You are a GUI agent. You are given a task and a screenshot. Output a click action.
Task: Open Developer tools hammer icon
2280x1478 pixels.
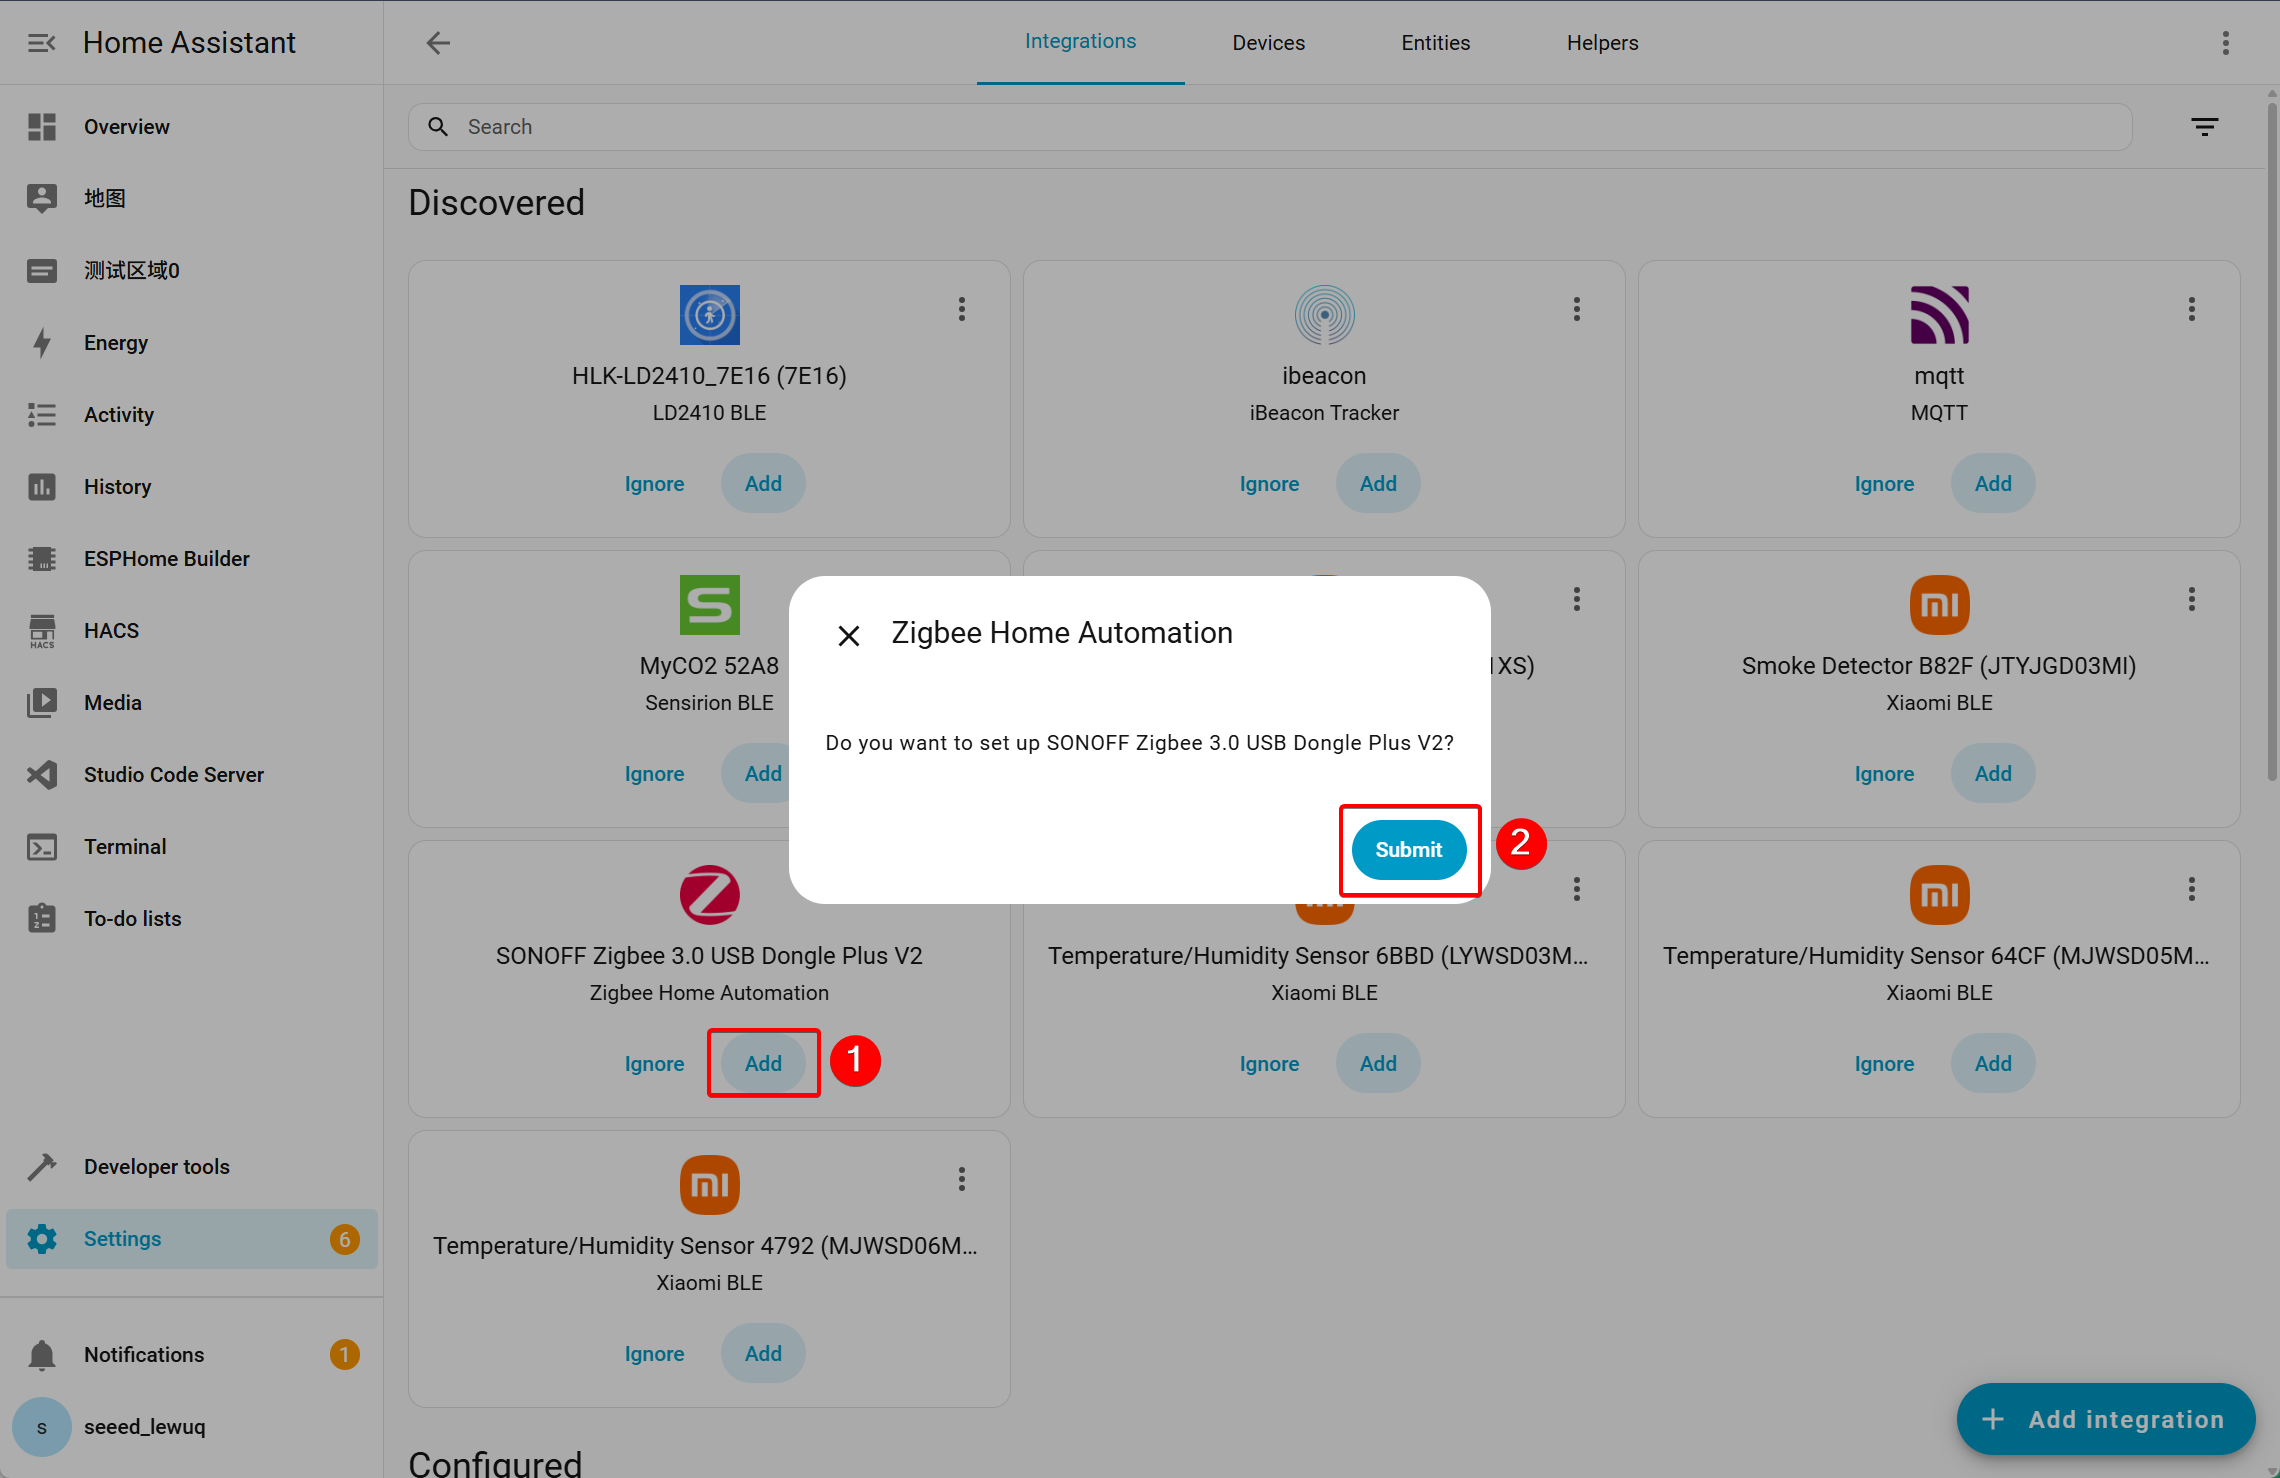(42, 1167)
